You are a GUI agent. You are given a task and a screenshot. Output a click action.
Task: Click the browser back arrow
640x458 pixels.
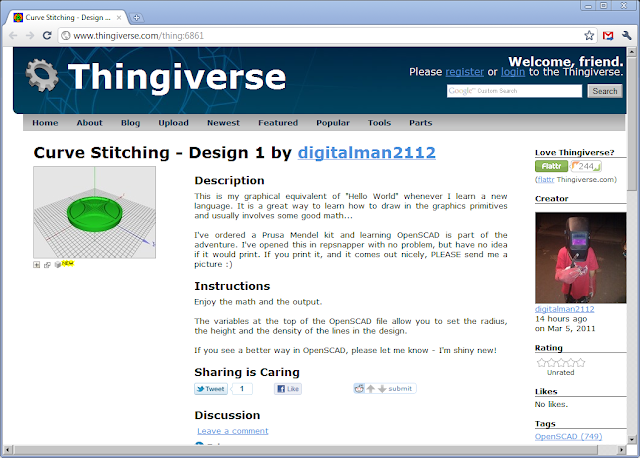13,36
